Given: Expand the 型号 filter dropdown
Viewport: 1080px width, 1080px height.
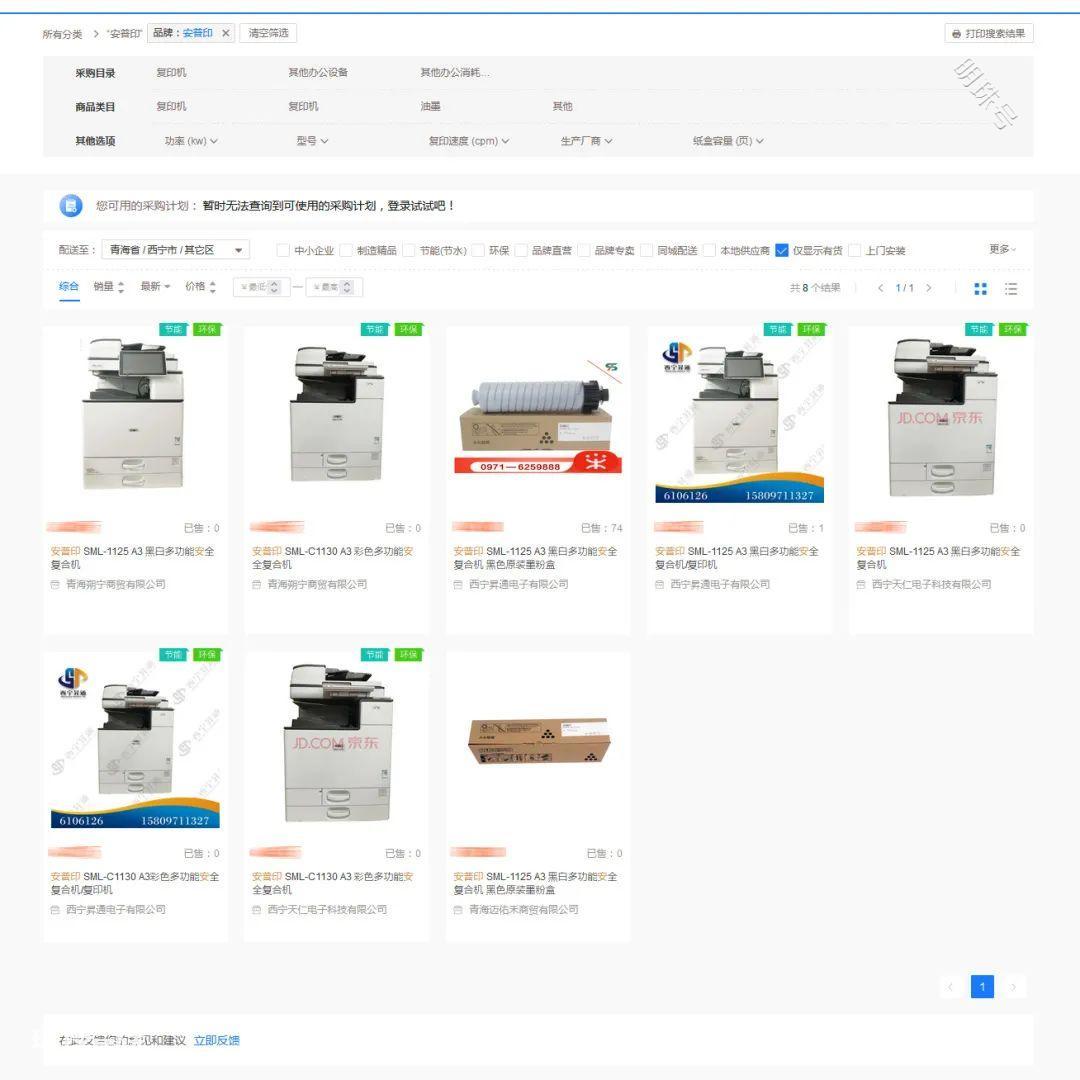Looking at the screenshot, I should coord(312,141).
